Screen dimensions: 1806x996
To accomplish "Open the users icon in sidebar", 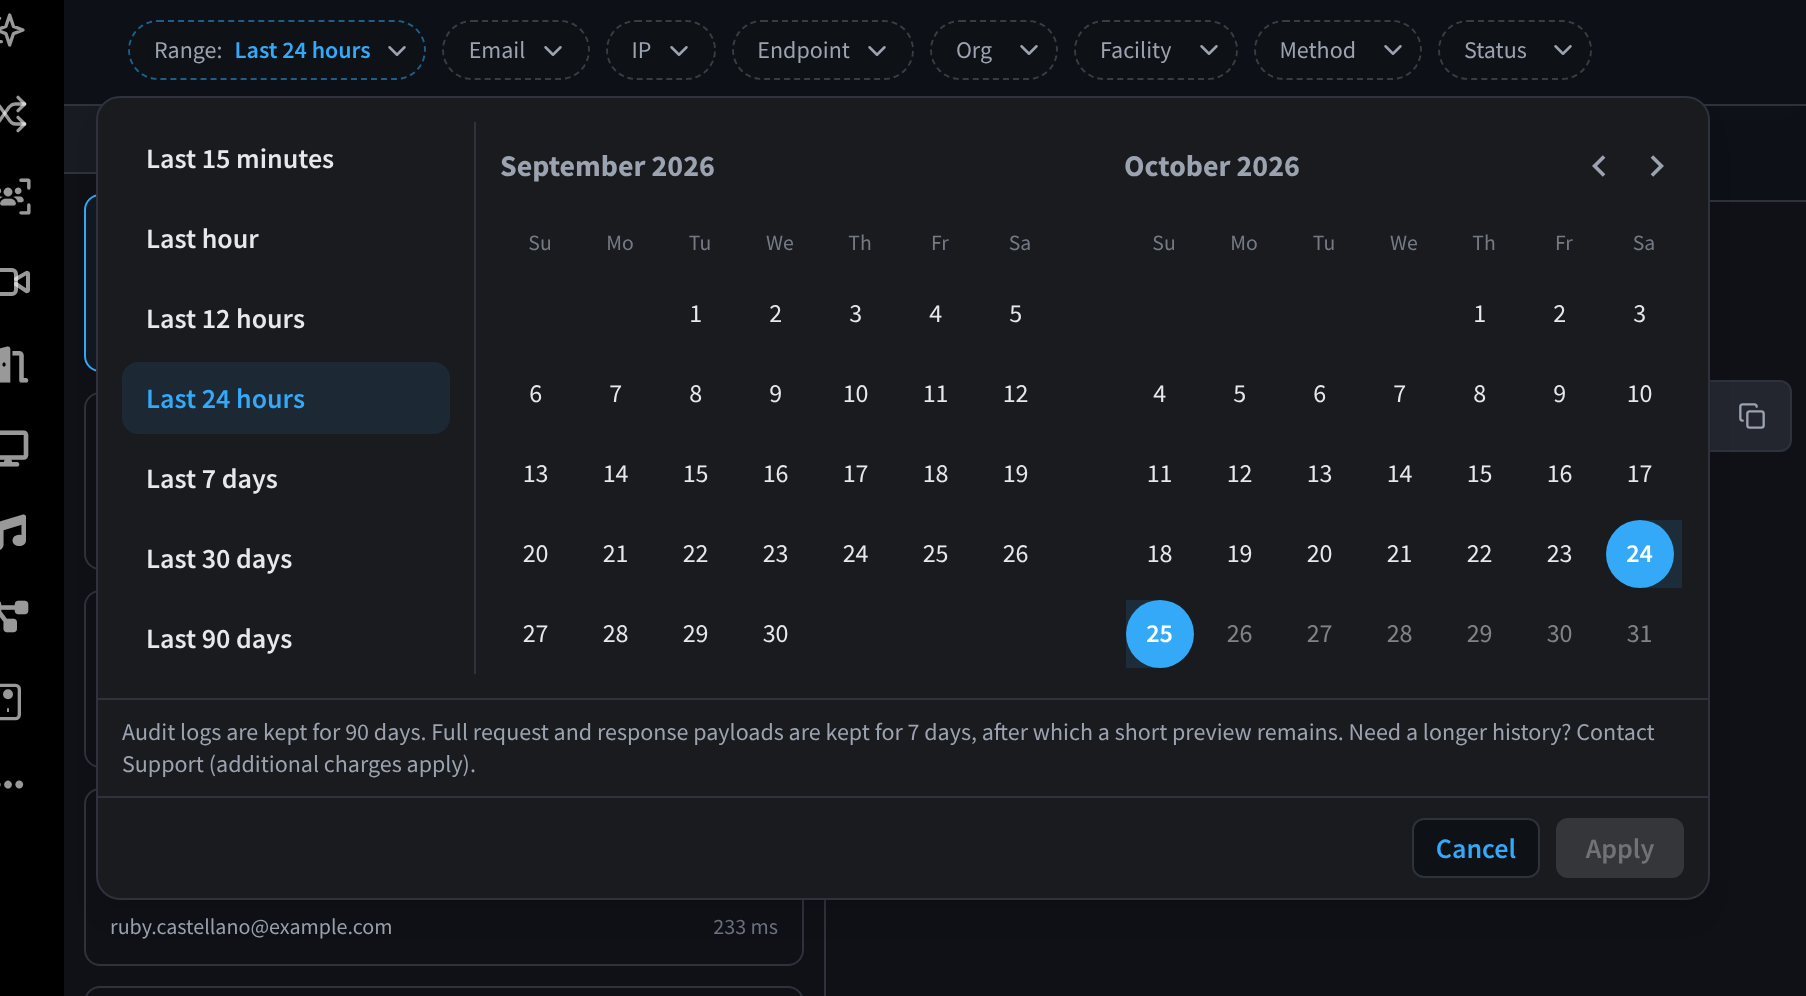I will point(14,197).
